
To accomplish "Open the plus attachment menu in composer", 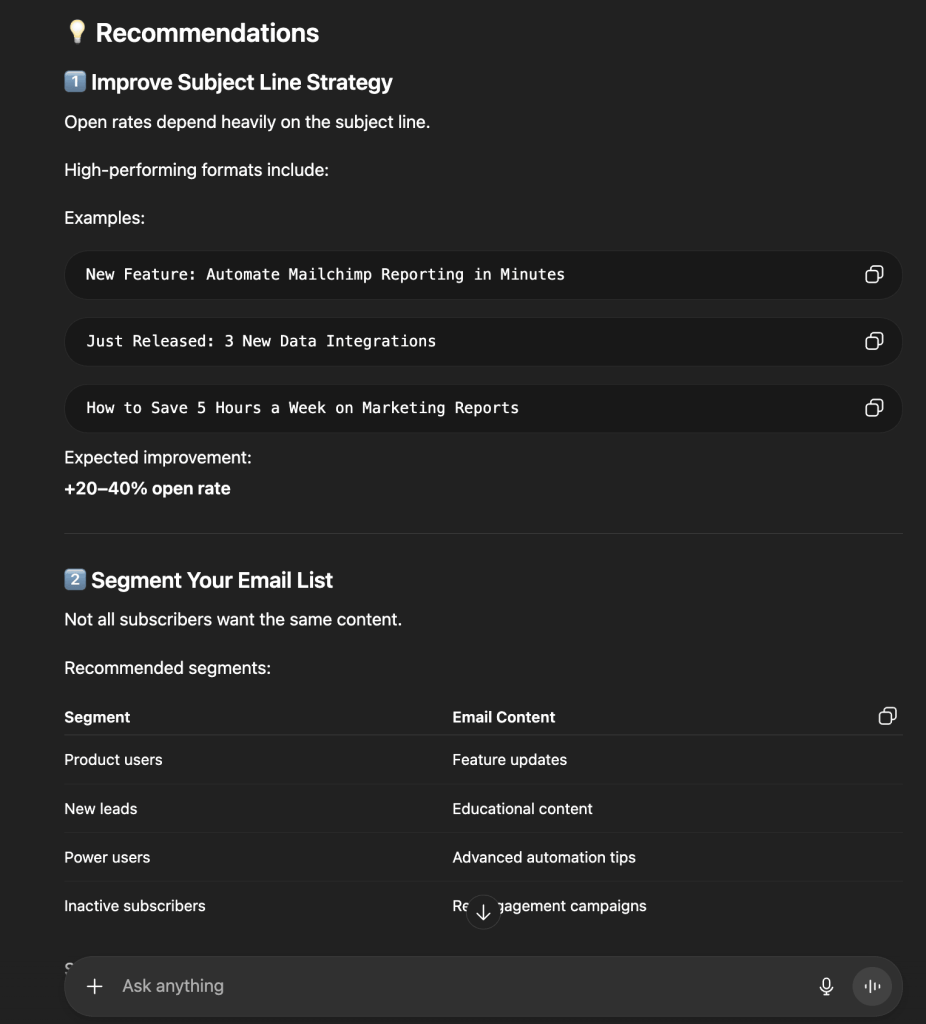I will click(95, 986).
